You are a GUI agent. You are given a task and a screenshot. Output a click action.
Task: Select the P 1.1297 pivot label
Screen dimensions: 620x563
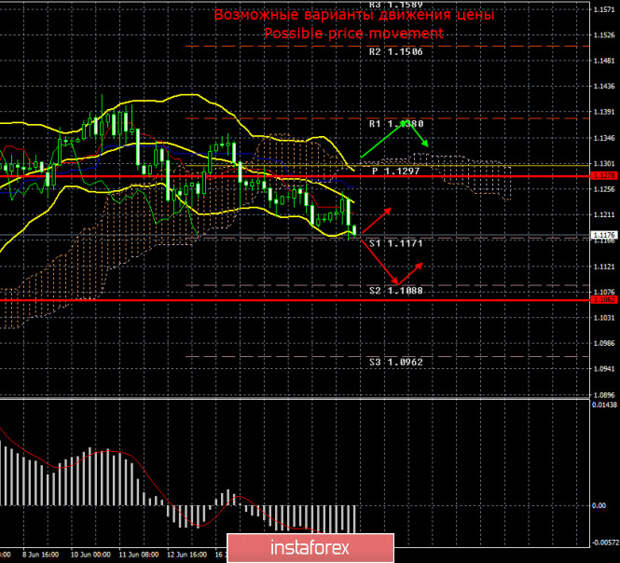point(396,171)
